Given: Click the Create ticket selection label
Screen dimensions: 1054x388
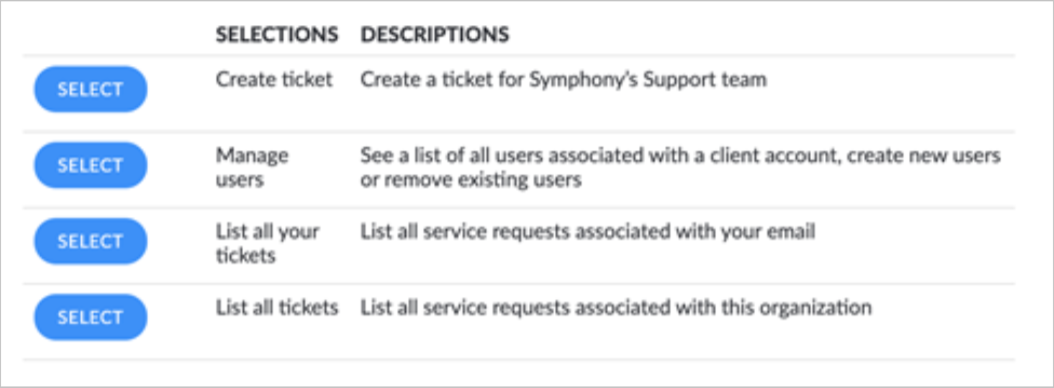Looking at the screenshot, I should [274, 79].
